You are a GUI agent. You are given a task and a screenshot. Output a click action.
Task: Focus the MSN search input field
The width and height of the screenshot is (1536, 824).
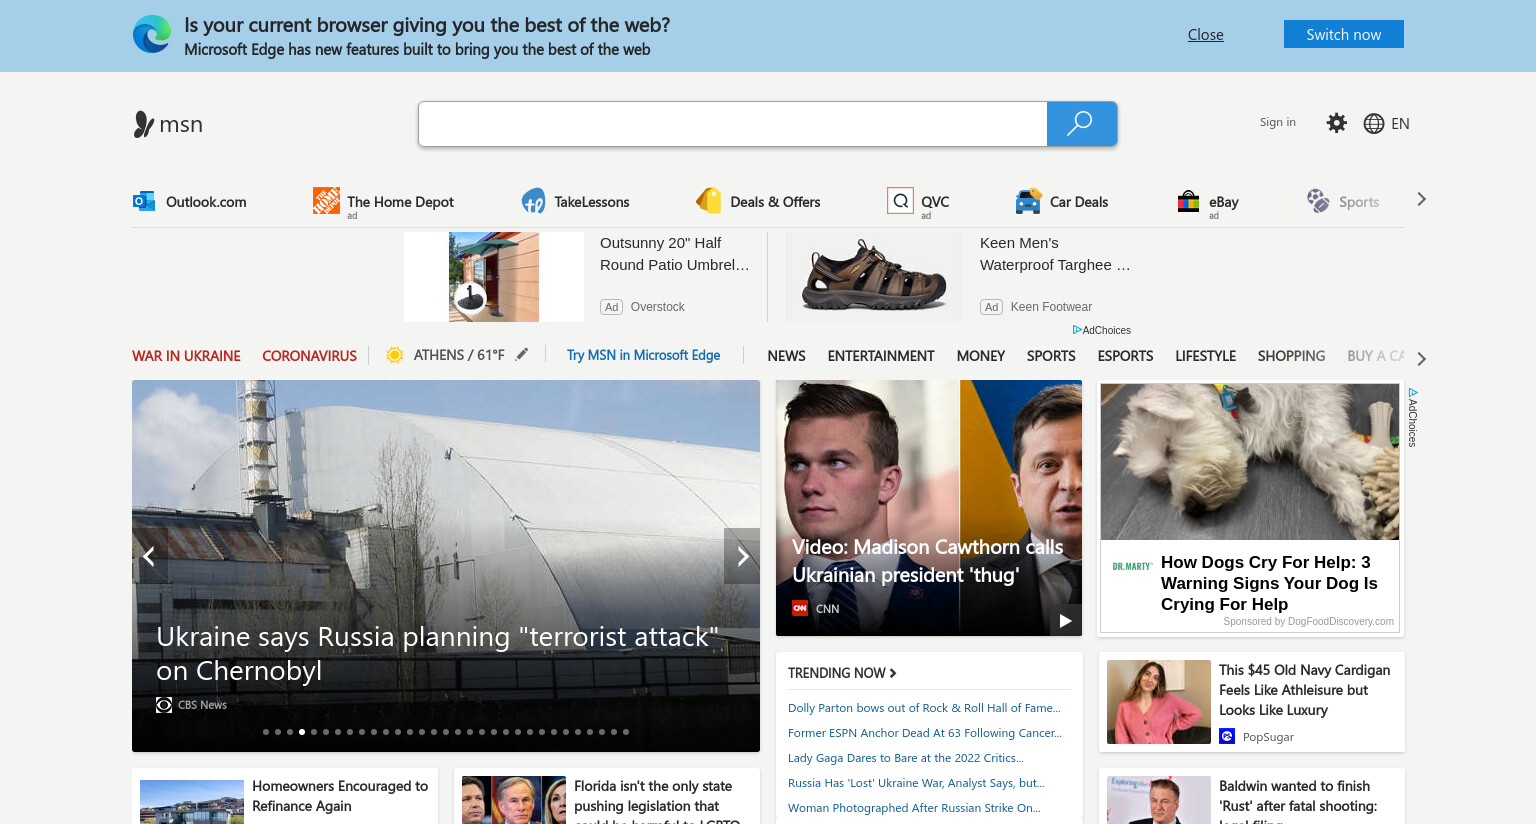pos(733,124)
